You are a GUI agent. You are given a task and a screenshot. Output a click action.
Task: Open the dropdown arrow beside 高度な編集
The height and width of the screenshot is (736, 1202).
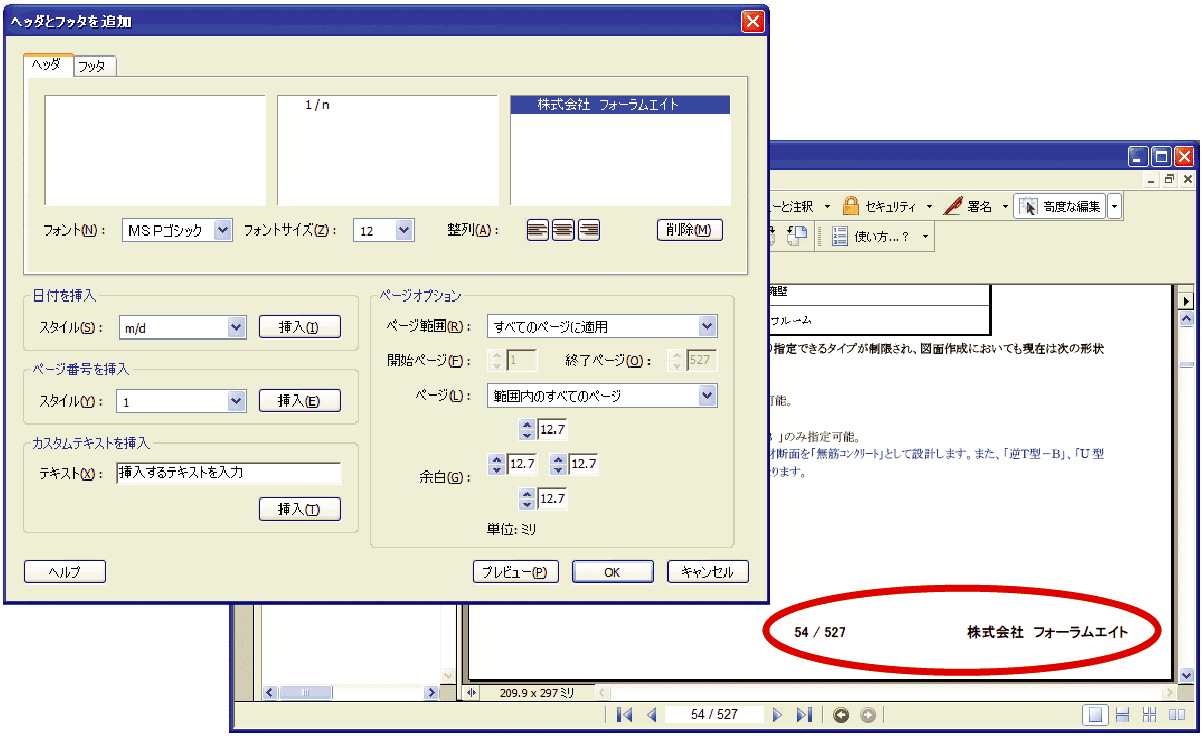(x=1114, y=207)
